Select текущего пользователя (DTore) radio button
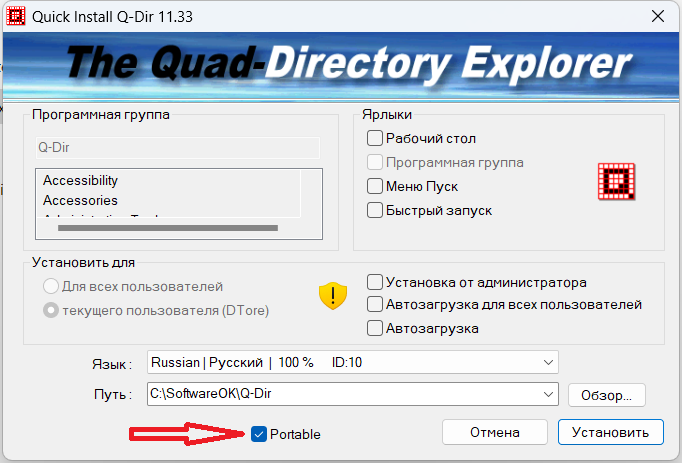 click(x=51, y=310)
